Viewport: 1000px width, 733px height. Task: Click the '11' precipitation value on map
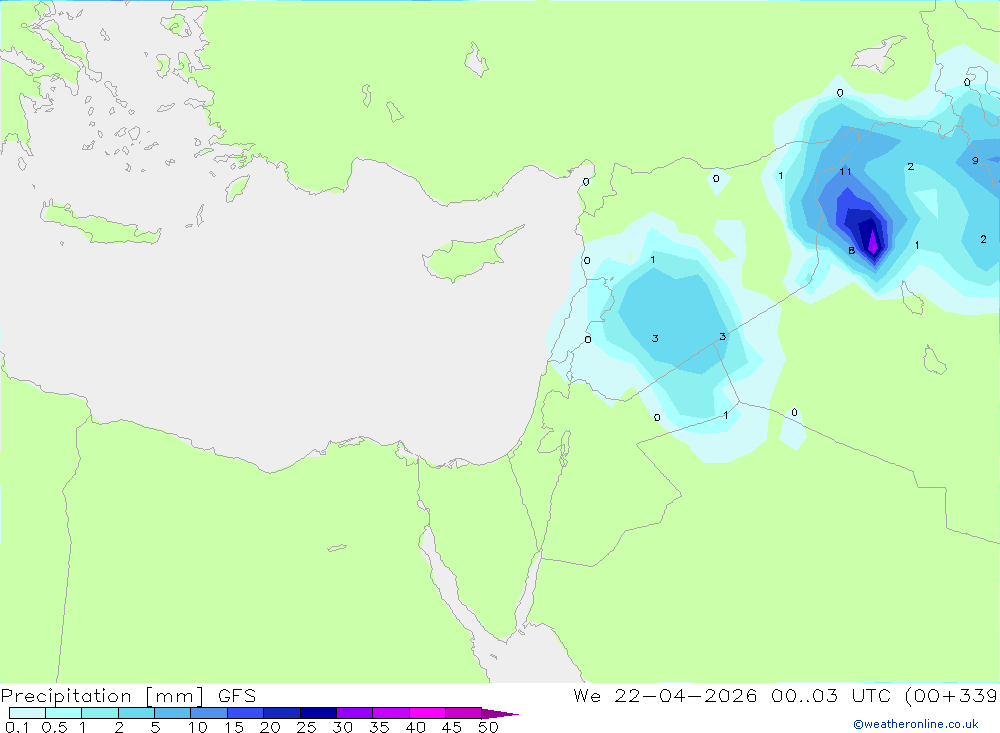pyautogui.click(x=846, y=171)
